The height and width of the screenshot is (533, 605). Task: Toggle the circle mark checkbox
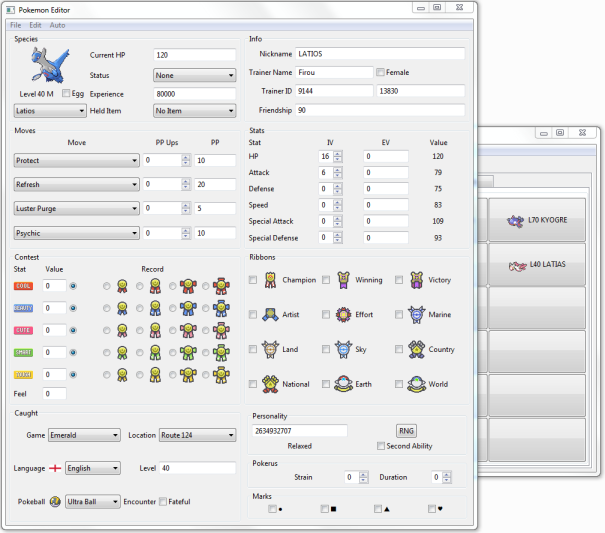pos(272,509)
